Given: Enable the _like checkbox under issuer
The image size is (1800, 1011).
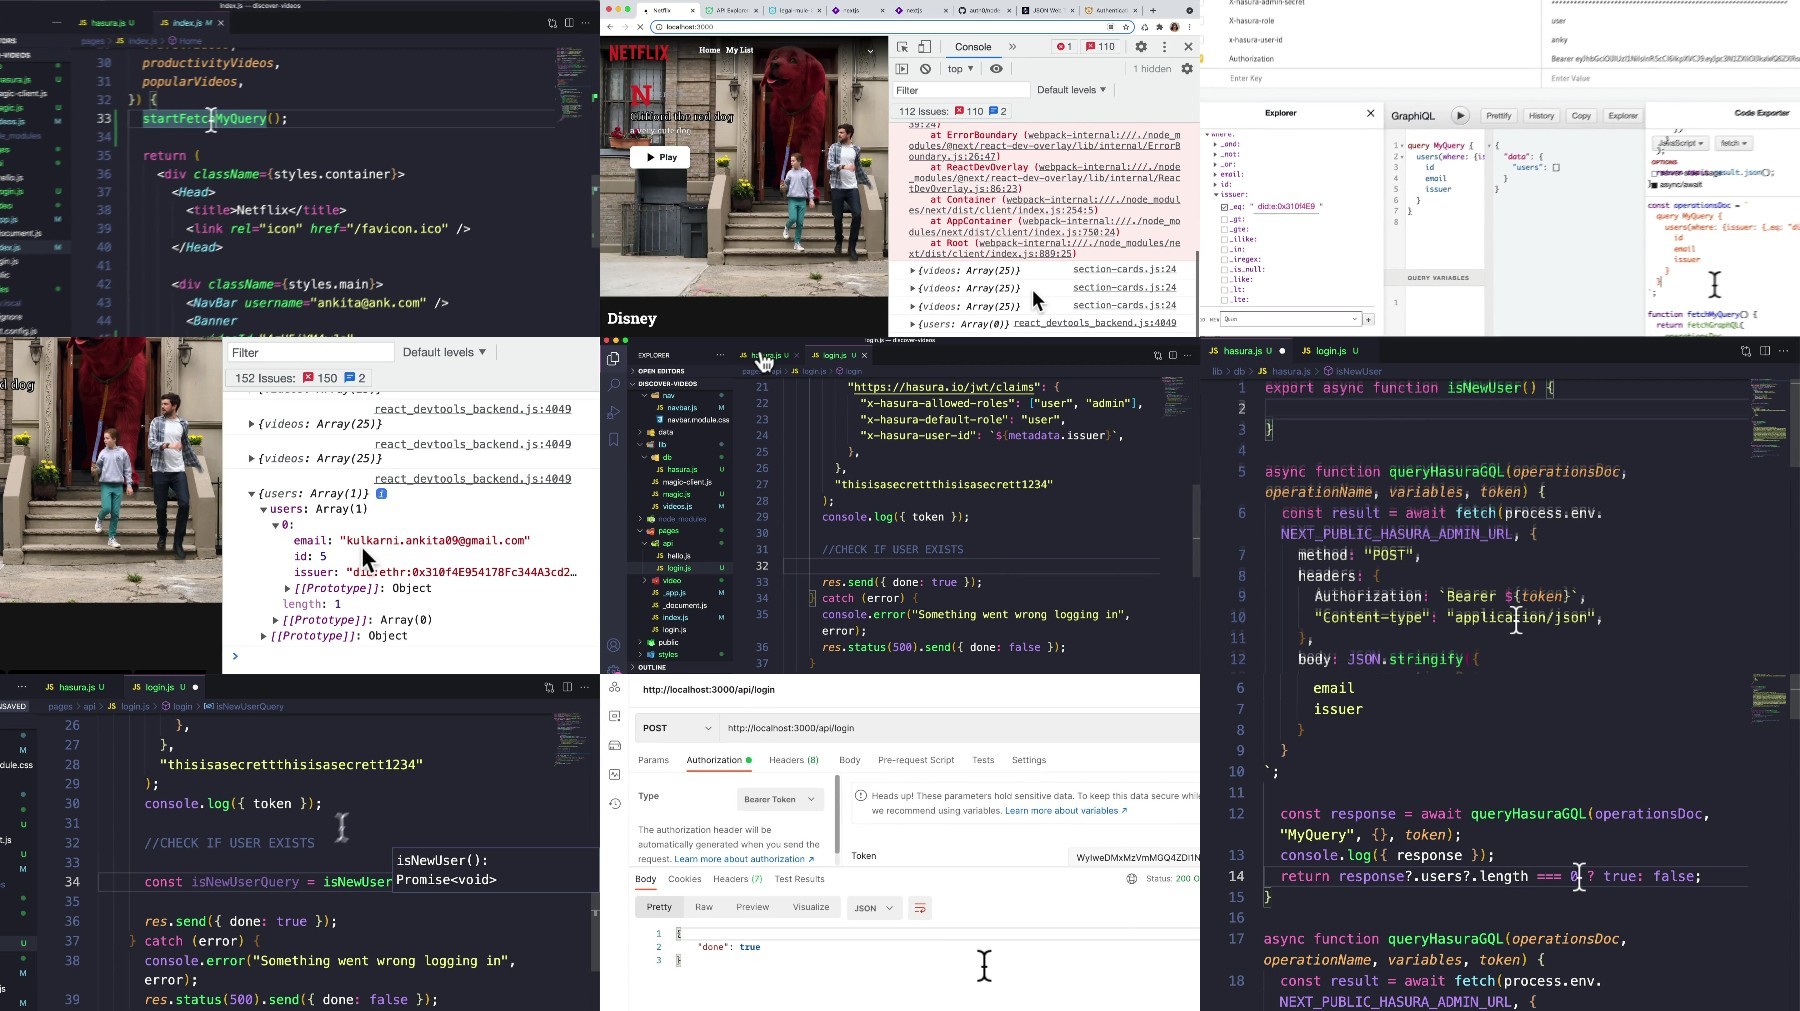Looking at the screenshot, I should (x=1224, y=279).
